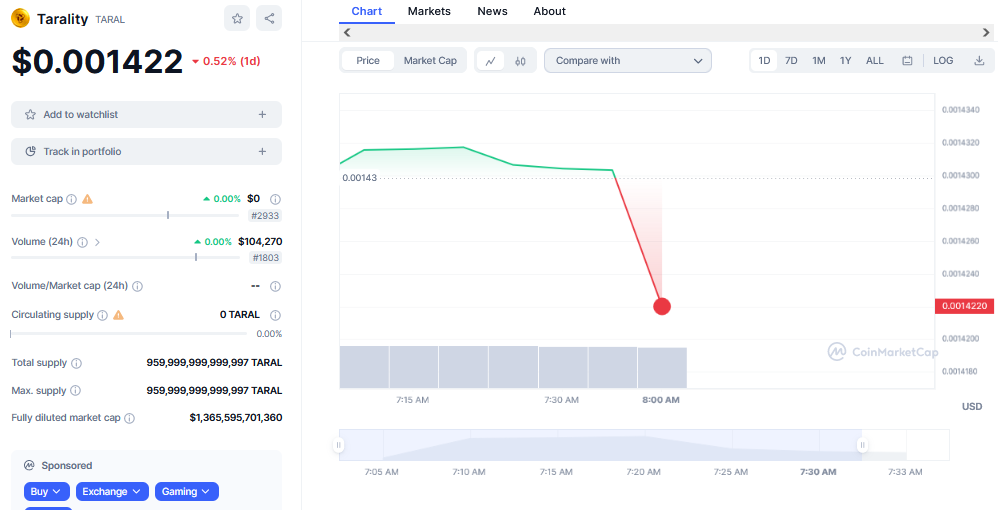Click right handle of chart range slider
The width and height of the screenshot is (998, 510).
(862, 445)
